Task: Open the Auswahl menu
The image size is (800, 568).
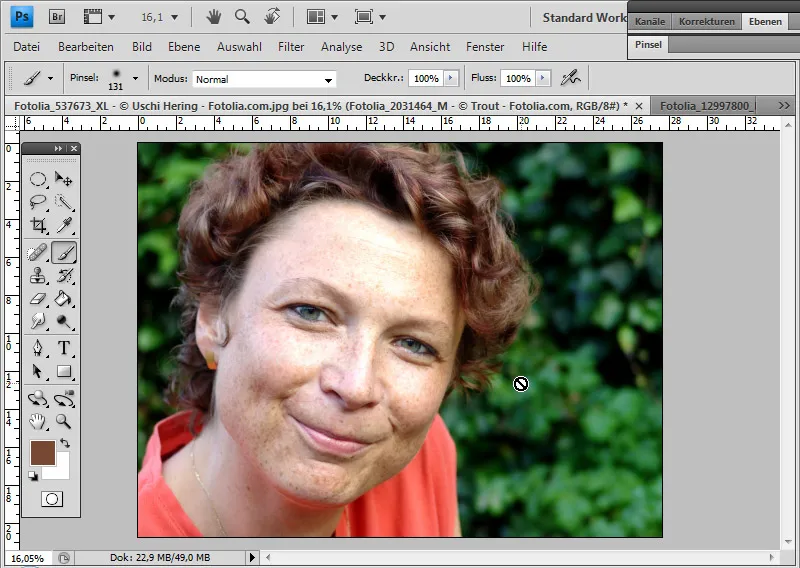Action: pyautogui.click(x=239, y=47)
